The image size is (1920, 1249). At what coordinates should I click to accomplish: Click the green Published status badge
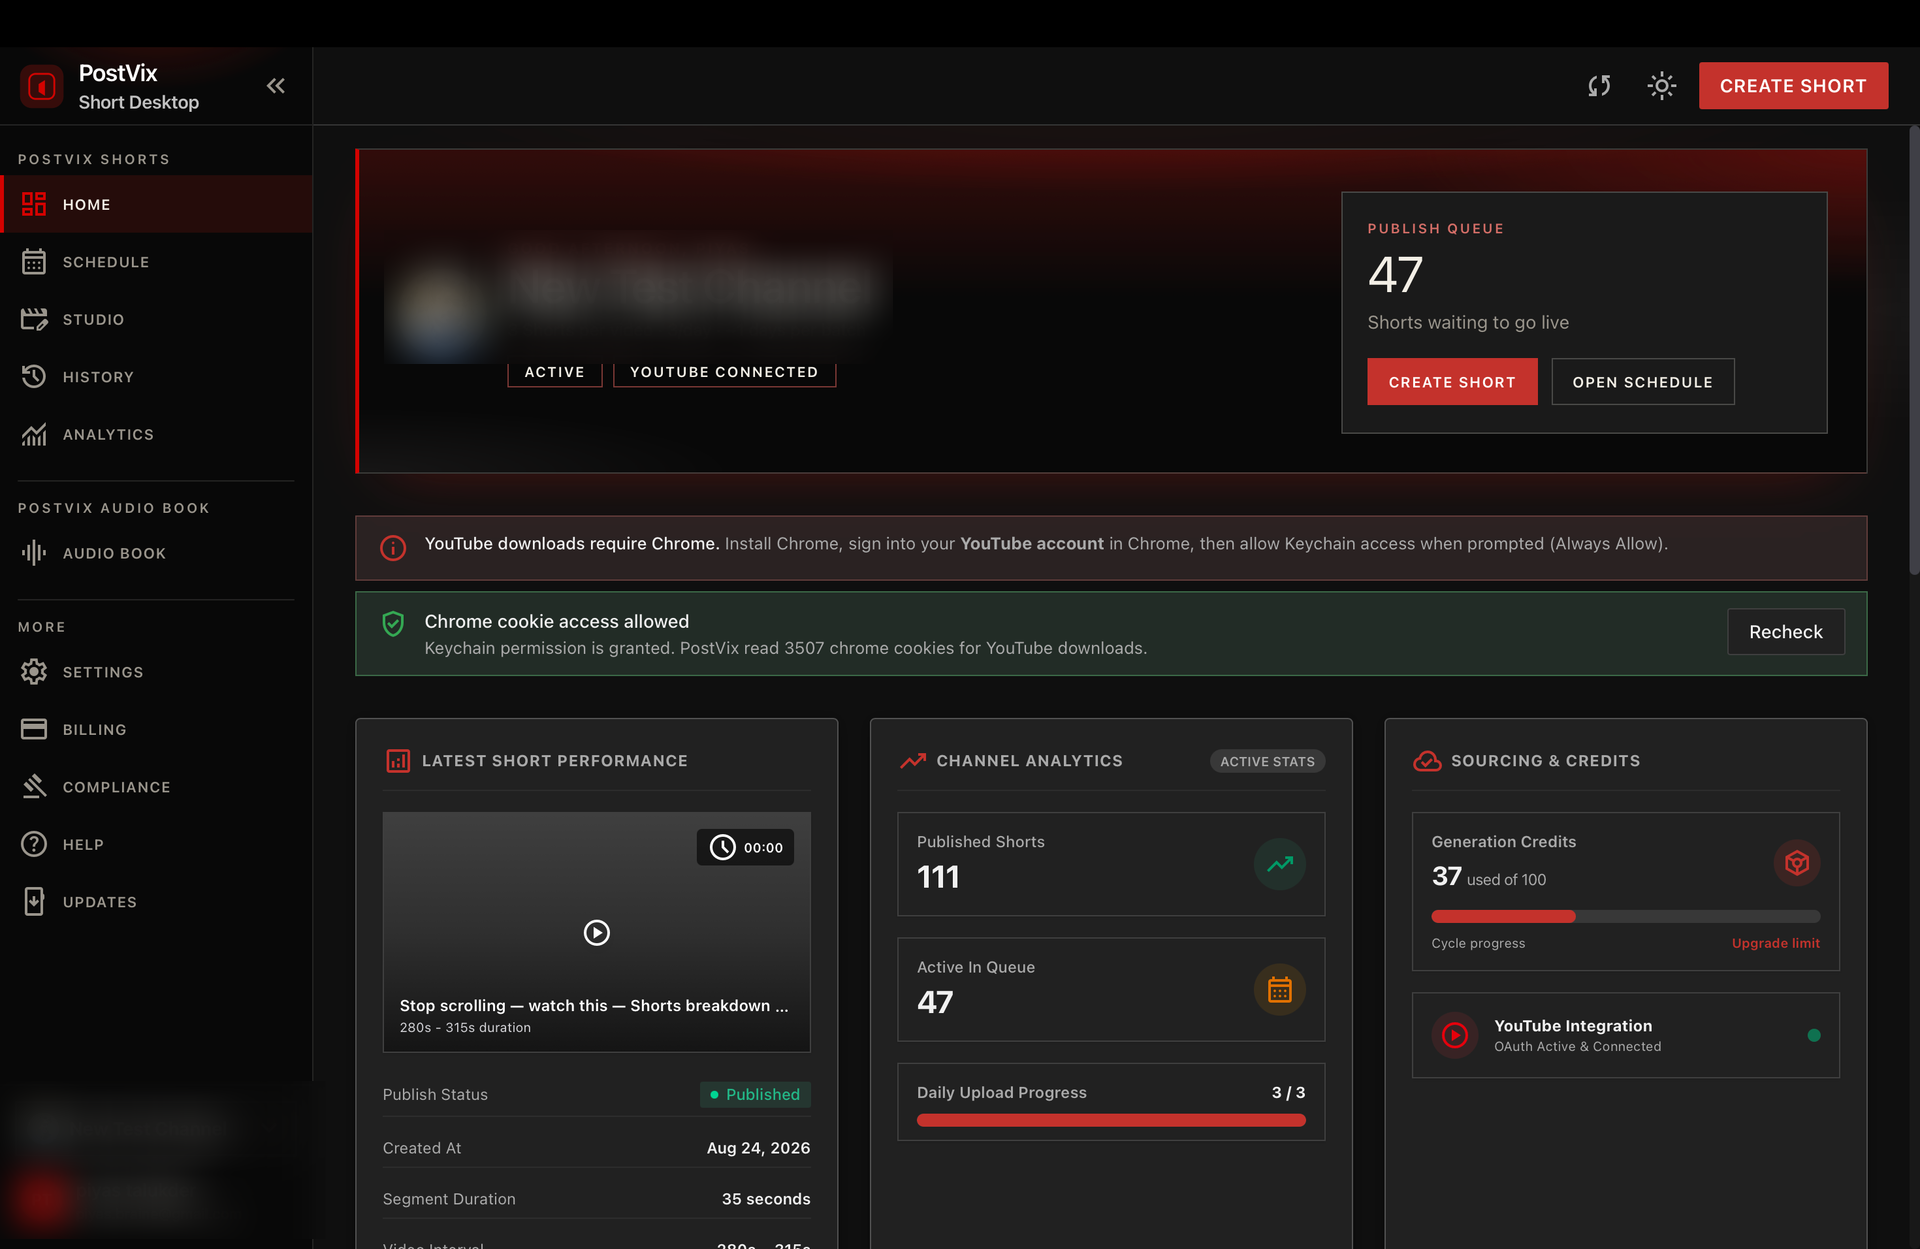[755, 1094]
